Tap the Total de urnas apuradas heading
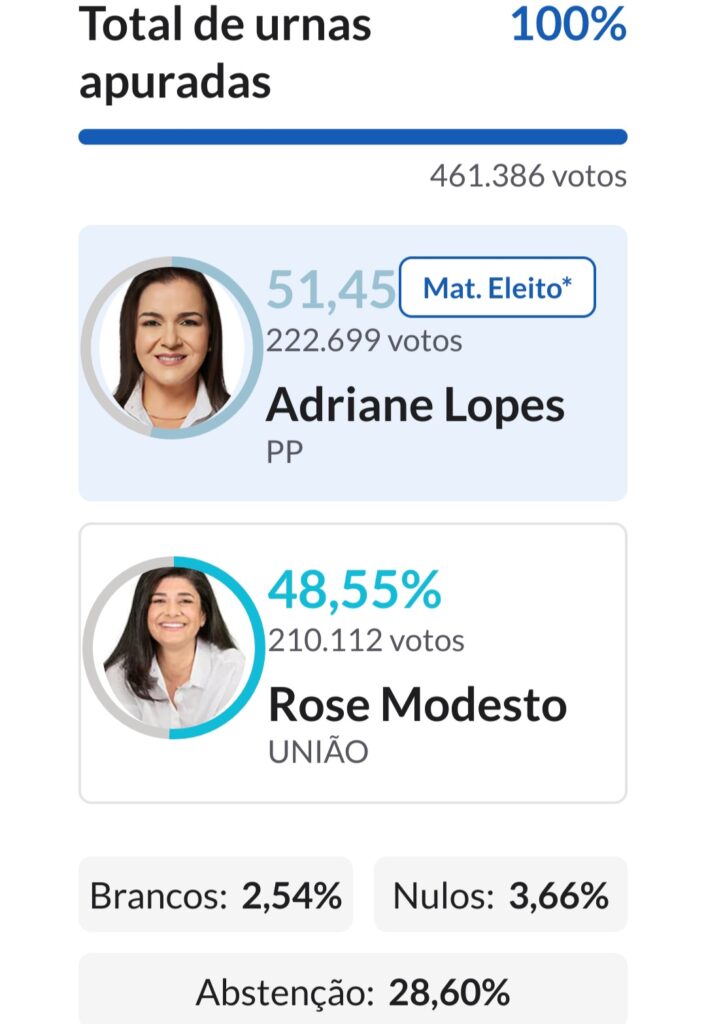Image resolution: width=706 pixels, height=1024 pixels. pos(225,54)
